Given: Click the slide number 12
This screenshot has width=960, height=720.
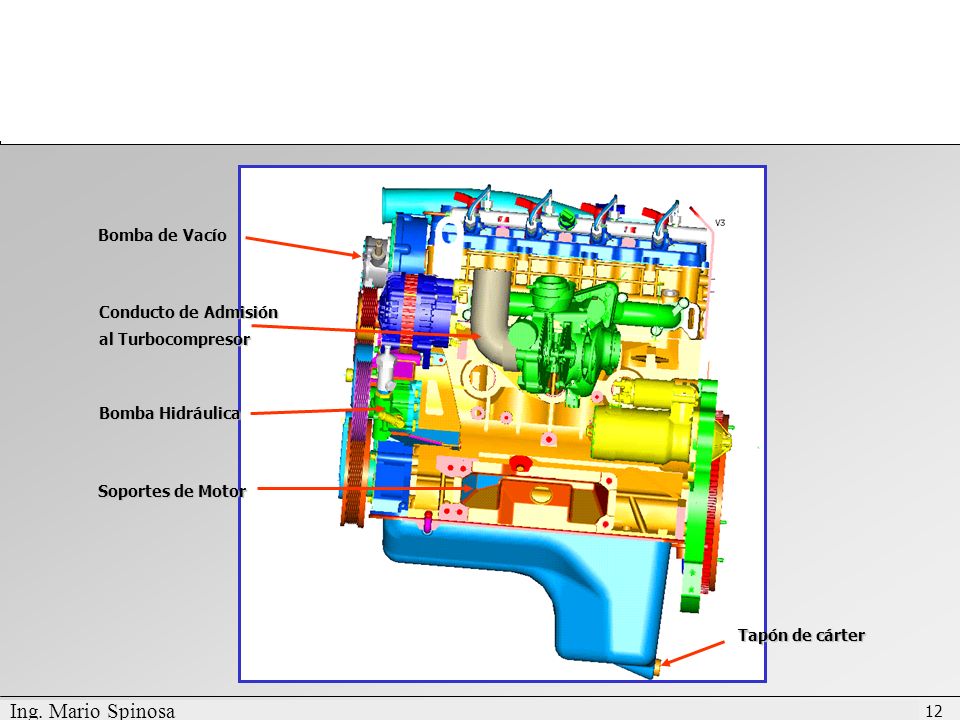Looking at the screenshot, I should click(x=934, y=711).
